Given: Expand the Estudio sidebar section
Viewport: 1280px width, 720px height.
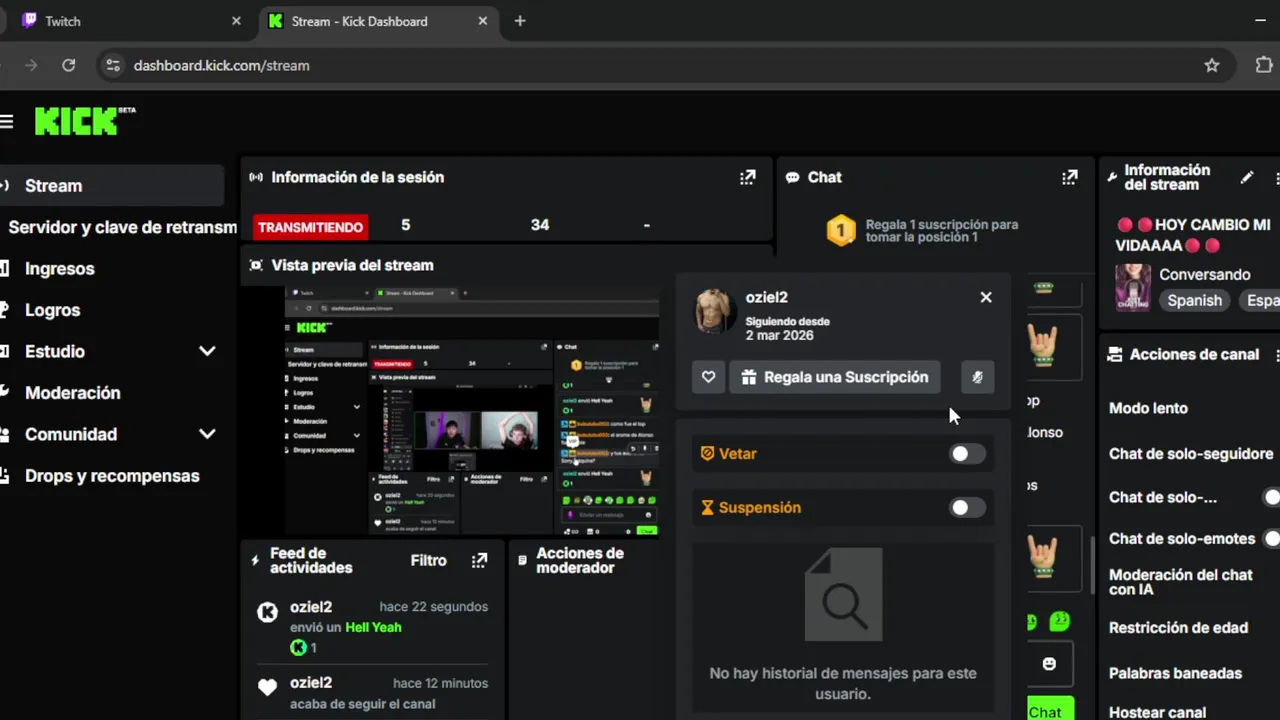Looking at the screenshot, I should point(207,351).
